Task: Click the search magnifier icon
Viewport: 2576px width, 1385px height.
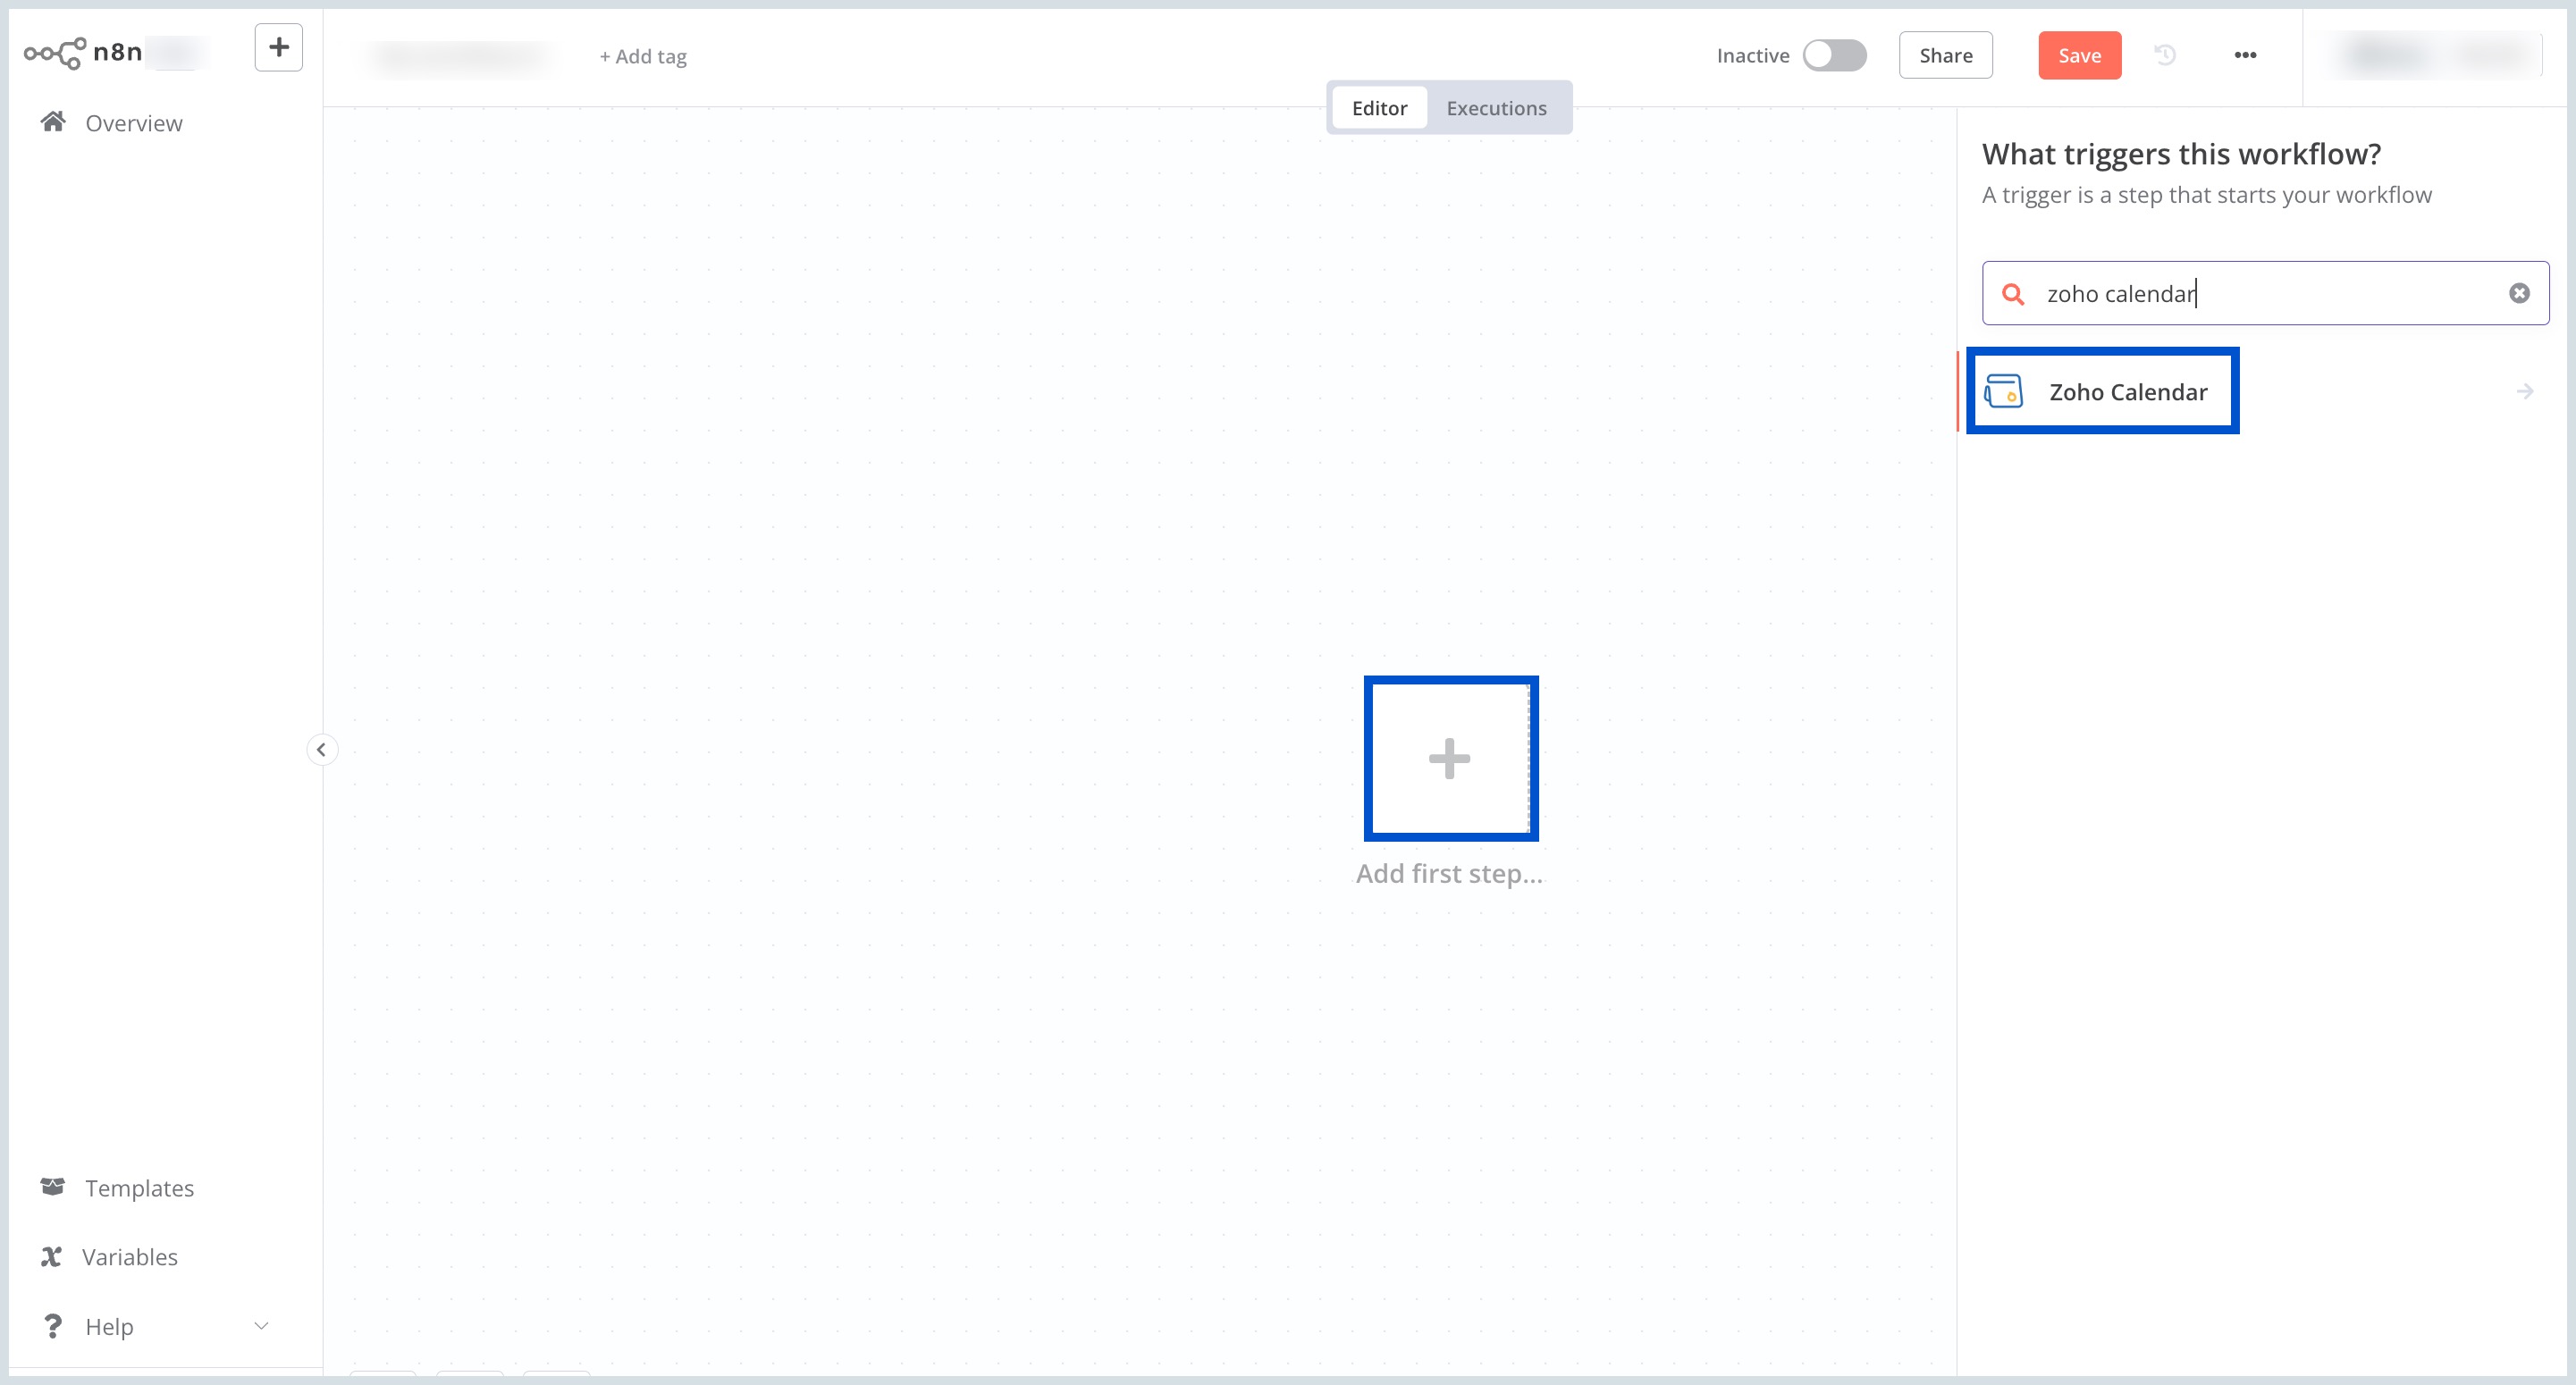Action: pos(2013,294)
